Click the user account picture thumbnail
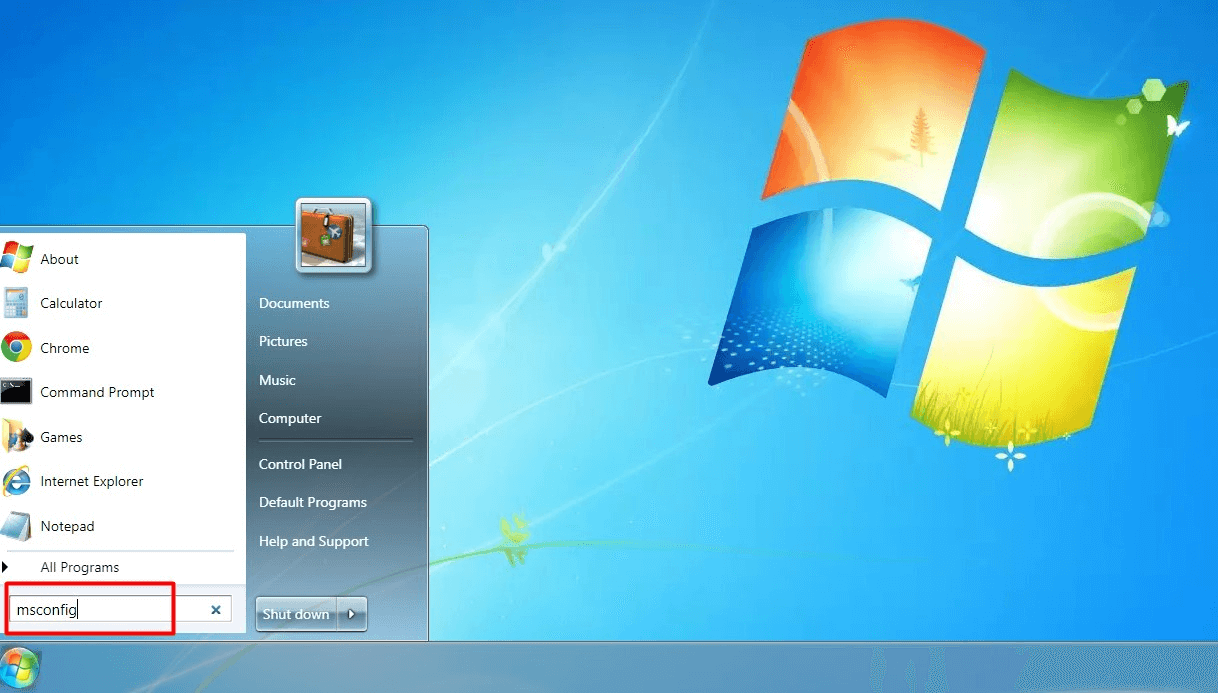The image size is (1218, 693). click(x=334, y=235)
